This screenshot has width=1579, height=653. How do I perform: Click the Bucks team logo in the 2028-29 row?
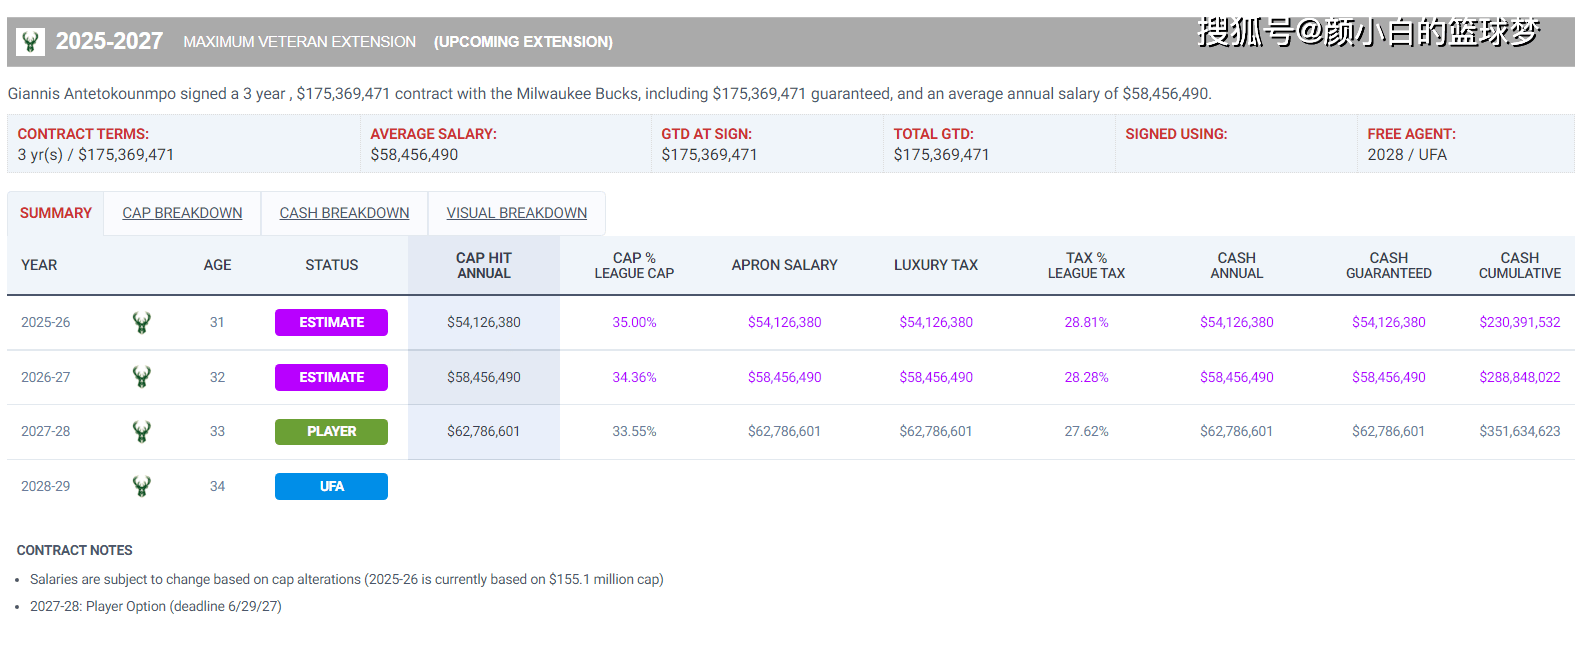(142, 486)
